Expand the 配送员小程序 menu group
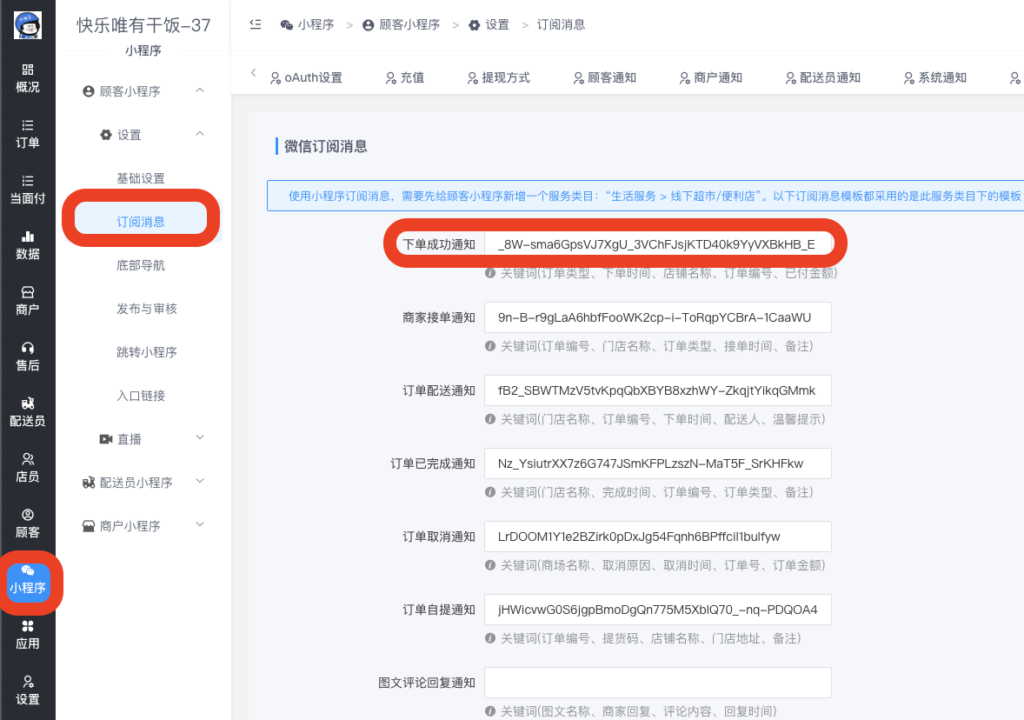 tap(138, 482)
